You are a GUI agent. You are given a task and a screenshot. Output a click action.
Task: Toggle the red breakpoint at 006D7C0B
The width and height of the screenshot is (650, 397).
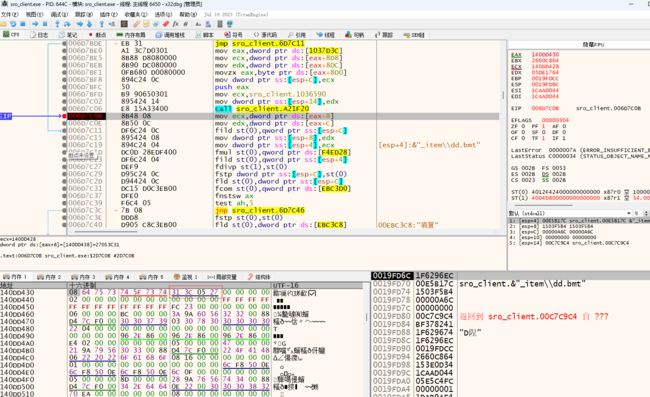(64, 116)
